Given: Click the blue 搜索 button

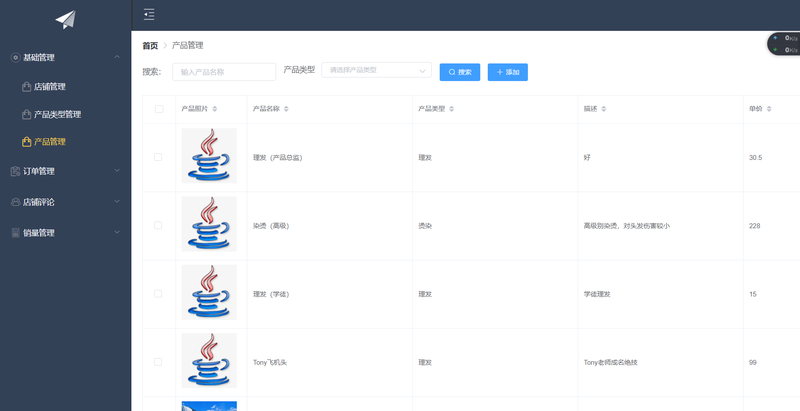Looking at the screenshot, I should 460,72.
